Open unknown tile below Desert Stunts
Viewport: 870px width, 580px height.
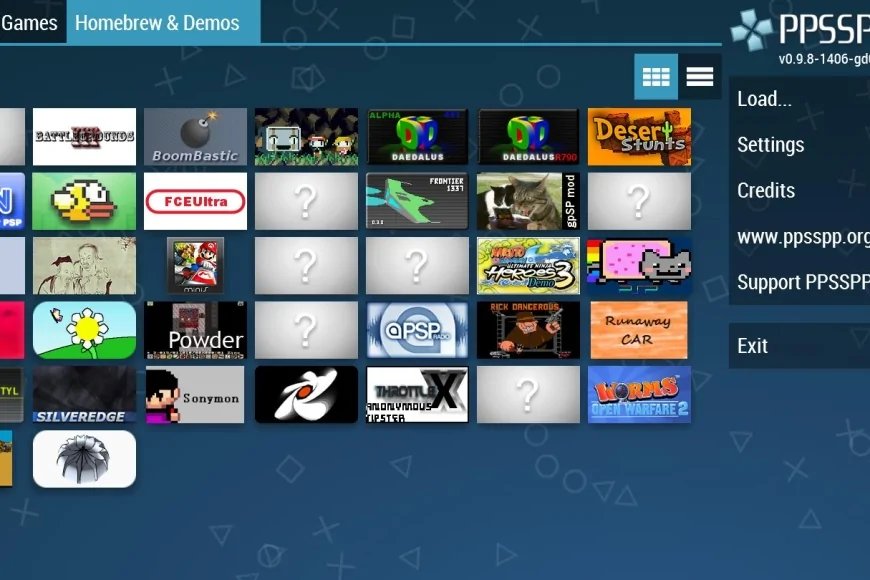click(x=639, y=201)
